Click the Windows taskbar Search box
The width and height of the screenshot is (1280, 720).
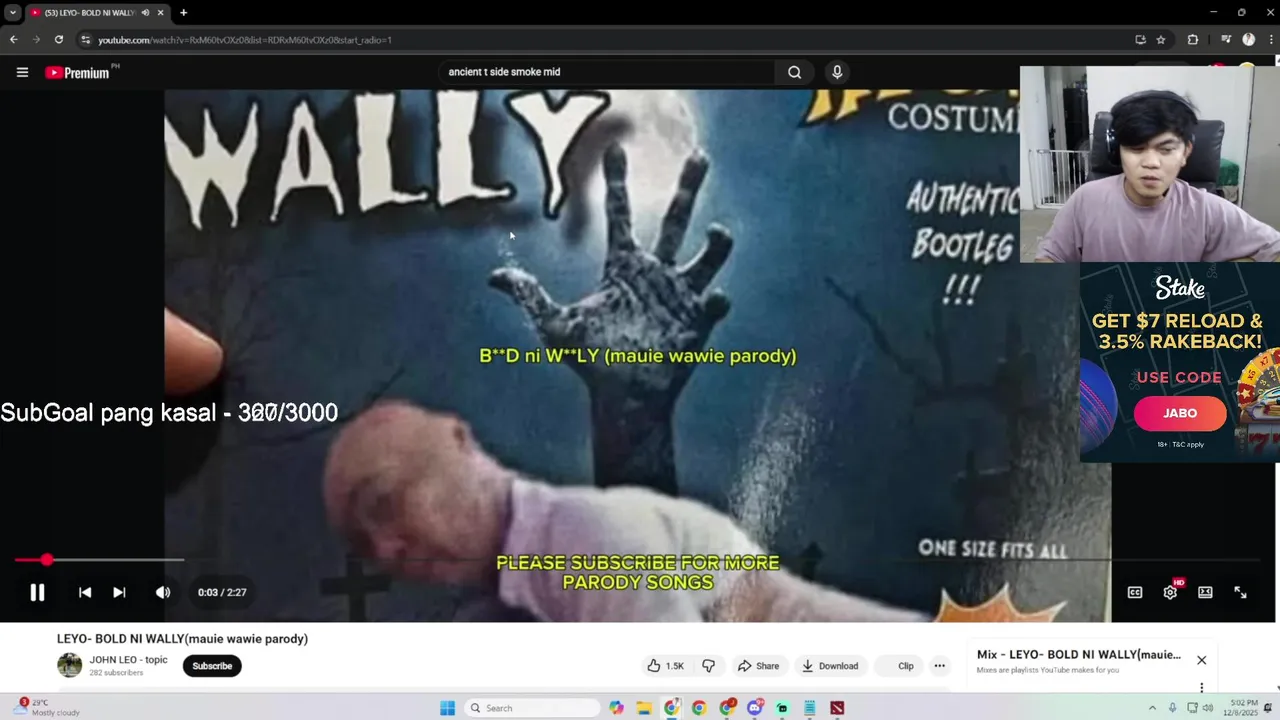pos(534,708)
